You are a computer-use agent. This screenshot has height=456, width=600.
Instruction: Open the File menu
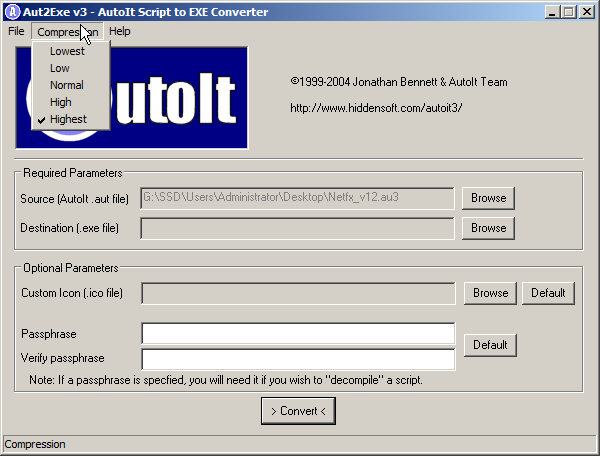(16, 31)
